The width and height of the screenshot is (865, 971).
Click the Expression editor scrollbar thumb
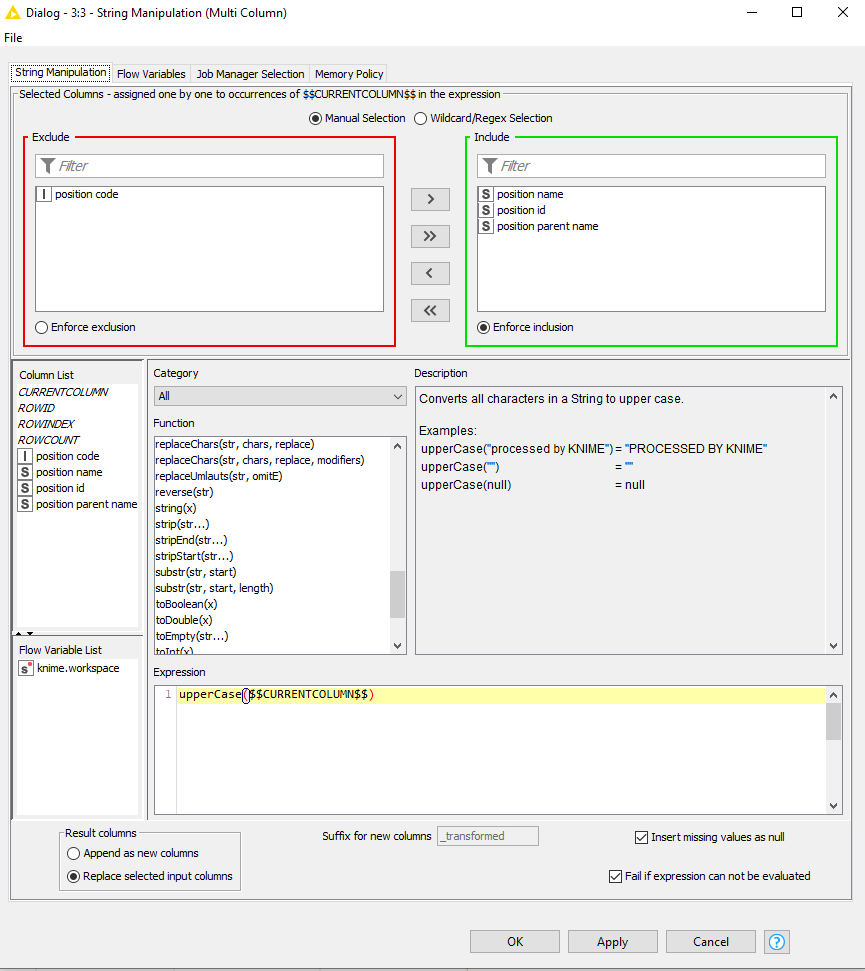pyautogui.click(x=833, y=721)
